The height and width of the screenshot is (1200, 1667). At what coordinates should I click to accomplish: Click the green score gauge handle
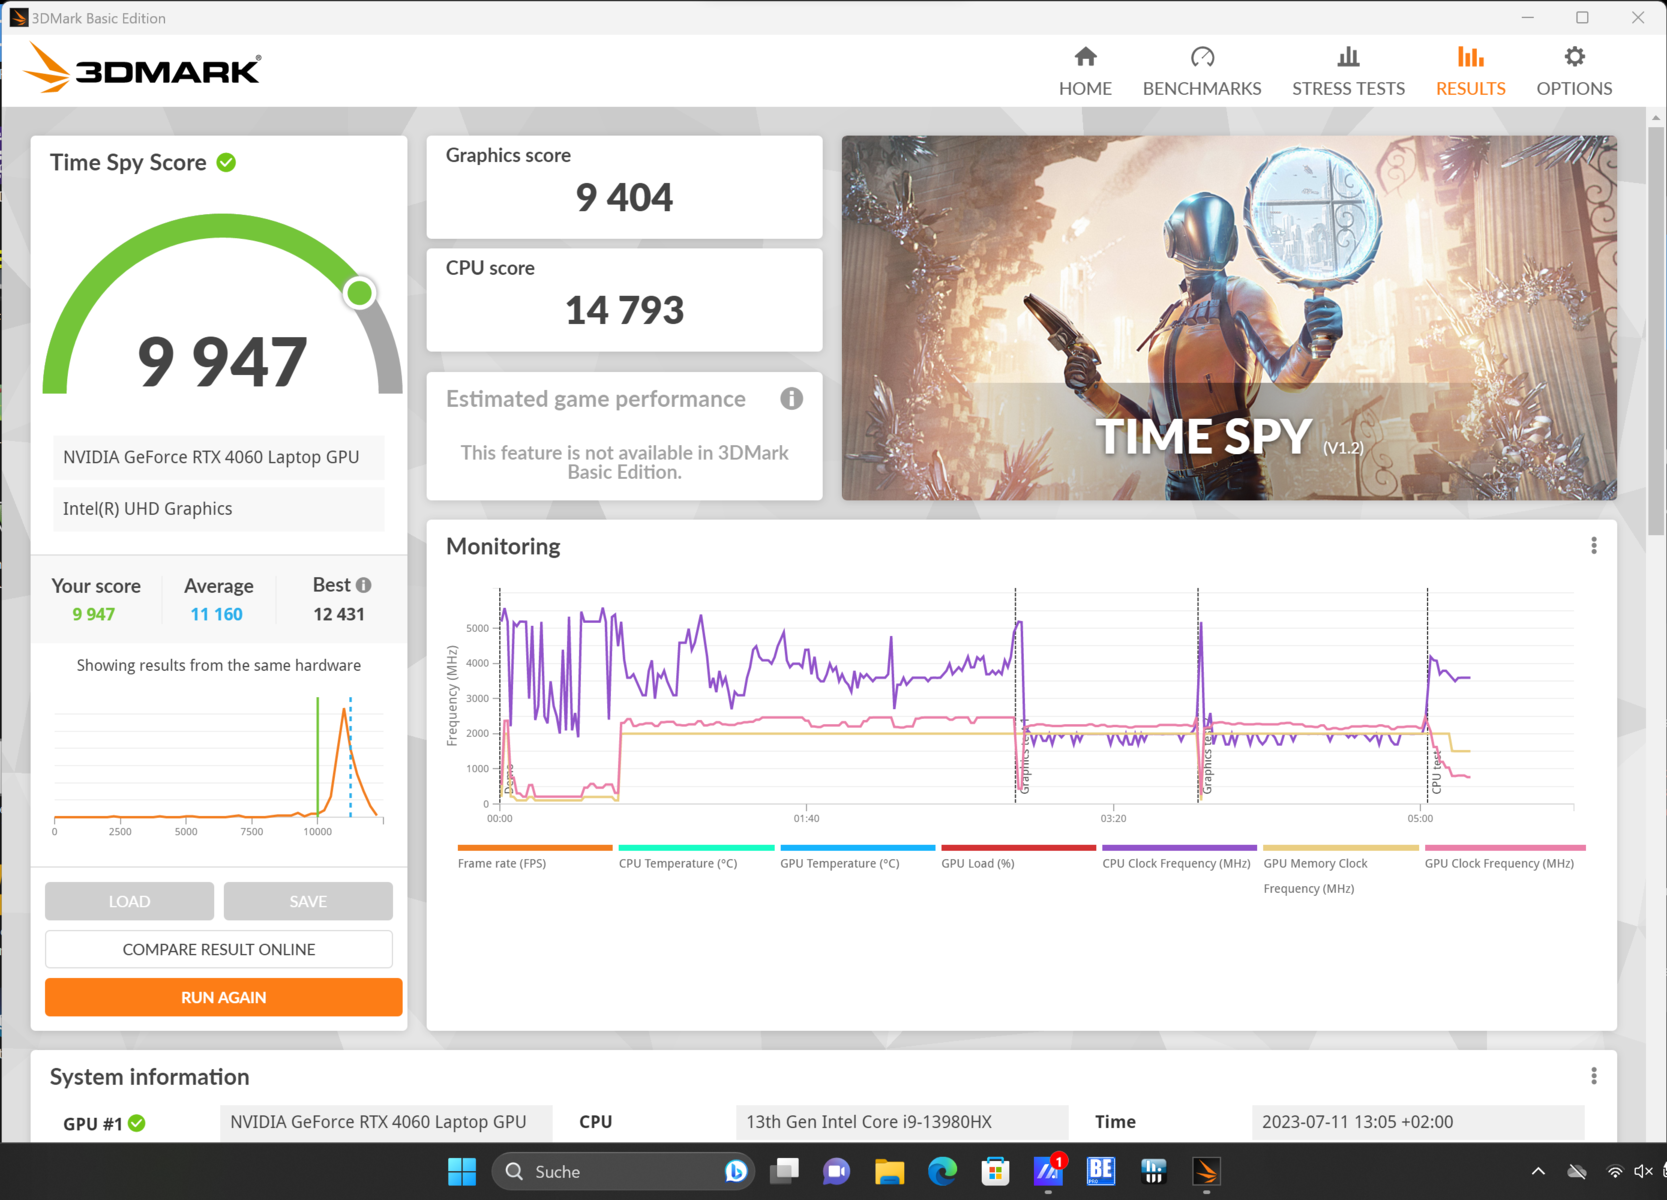(359, 293)
